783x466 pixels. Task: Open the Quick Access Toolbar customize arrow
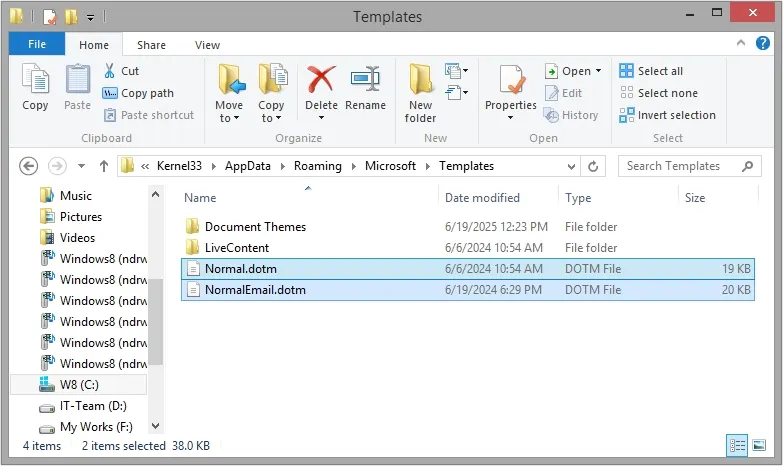(x=90, y=17)
